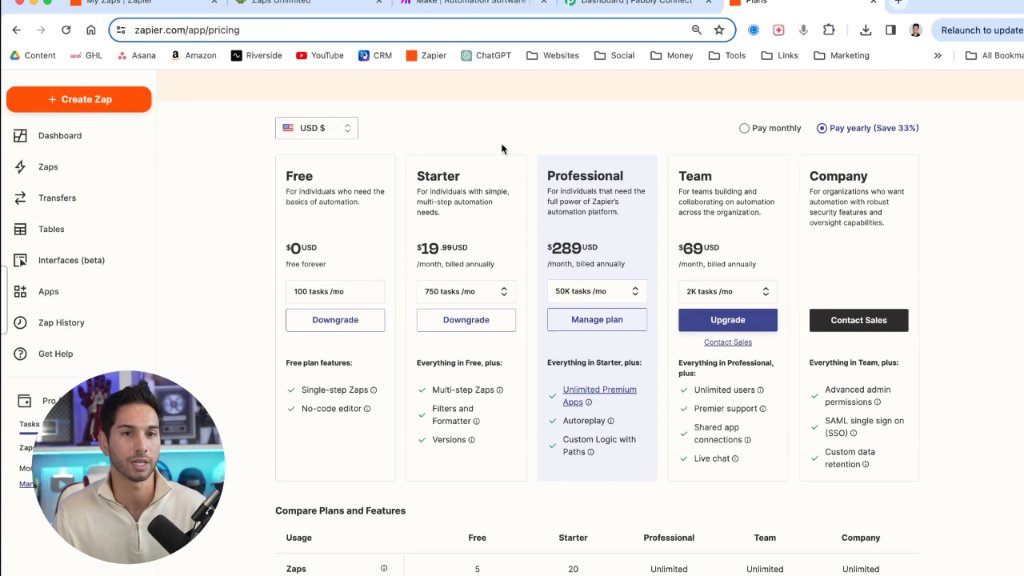Open the USD $ currency selector

(317, 128)
